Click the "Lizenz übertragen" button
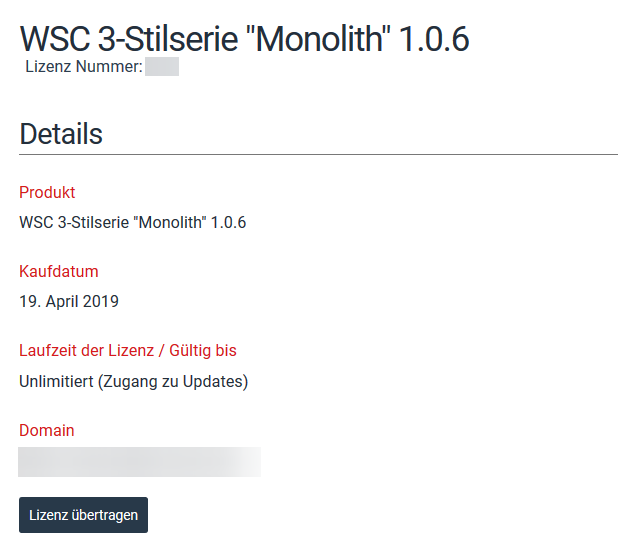This screenshot has height=556, width=618. point(83,515)
